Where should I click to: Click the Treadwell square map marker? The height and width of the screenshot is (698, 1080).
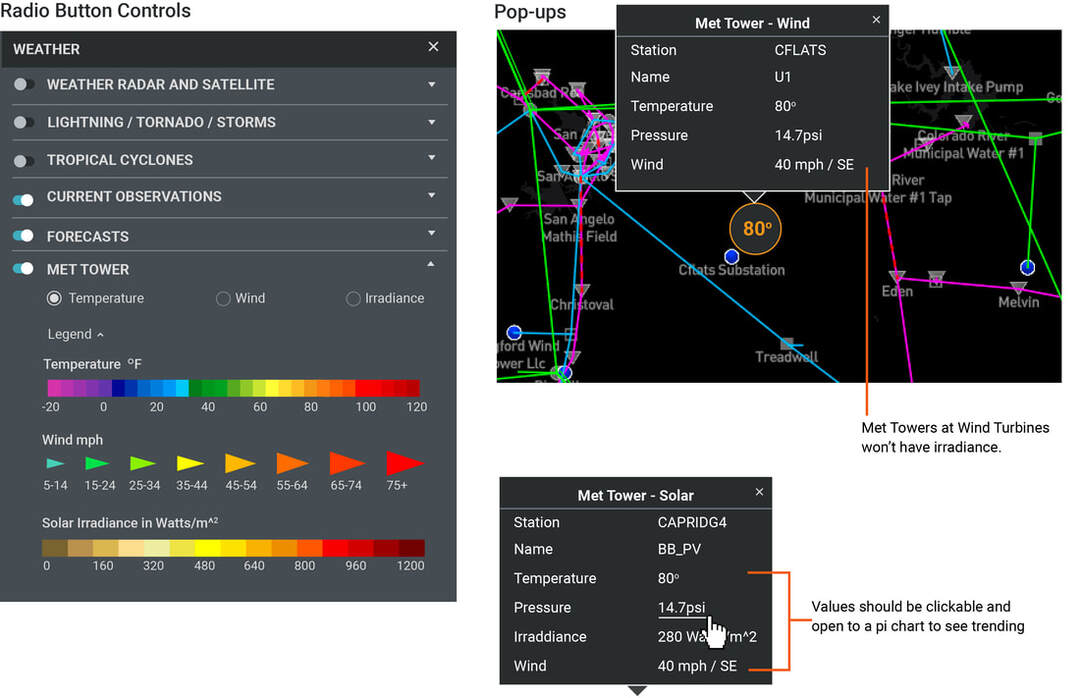pos(787,343)
